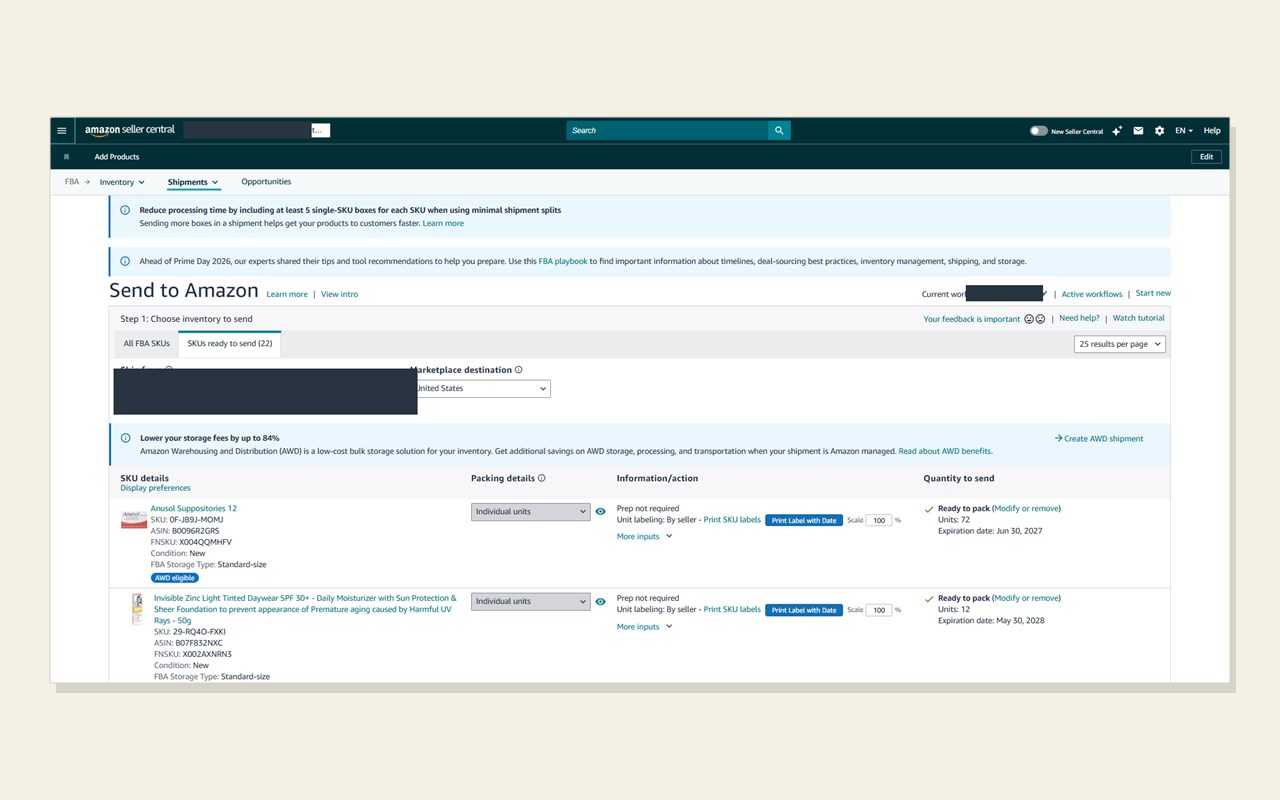Click Modify or remove for Anusol
The height and width of the screenshot is (800, 1280).
[x=1026, y=509]
